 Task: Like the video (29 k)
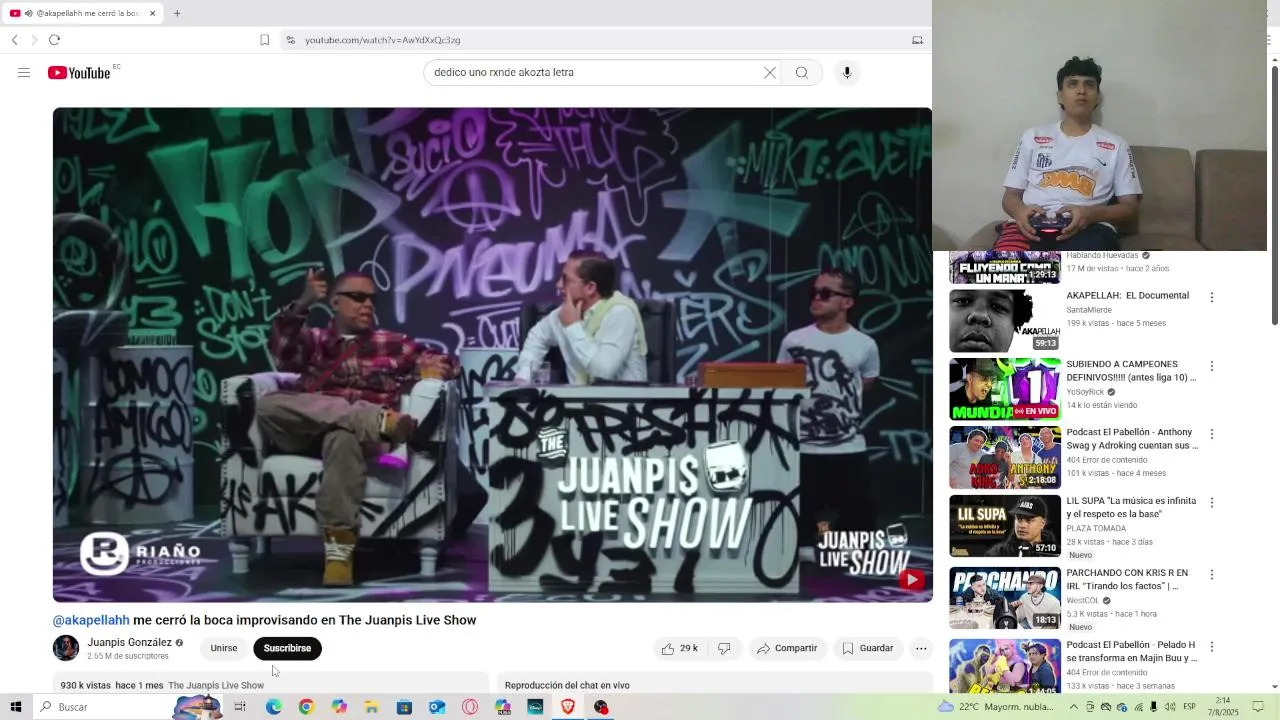679,648
